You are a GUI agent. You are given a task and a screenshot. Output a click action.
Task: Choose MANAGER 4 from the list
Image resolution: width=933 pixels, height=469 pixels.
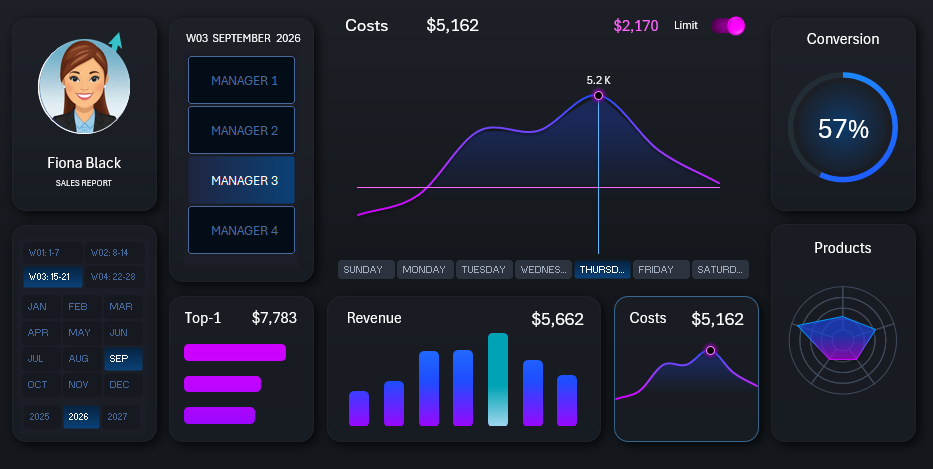[241, 231]
